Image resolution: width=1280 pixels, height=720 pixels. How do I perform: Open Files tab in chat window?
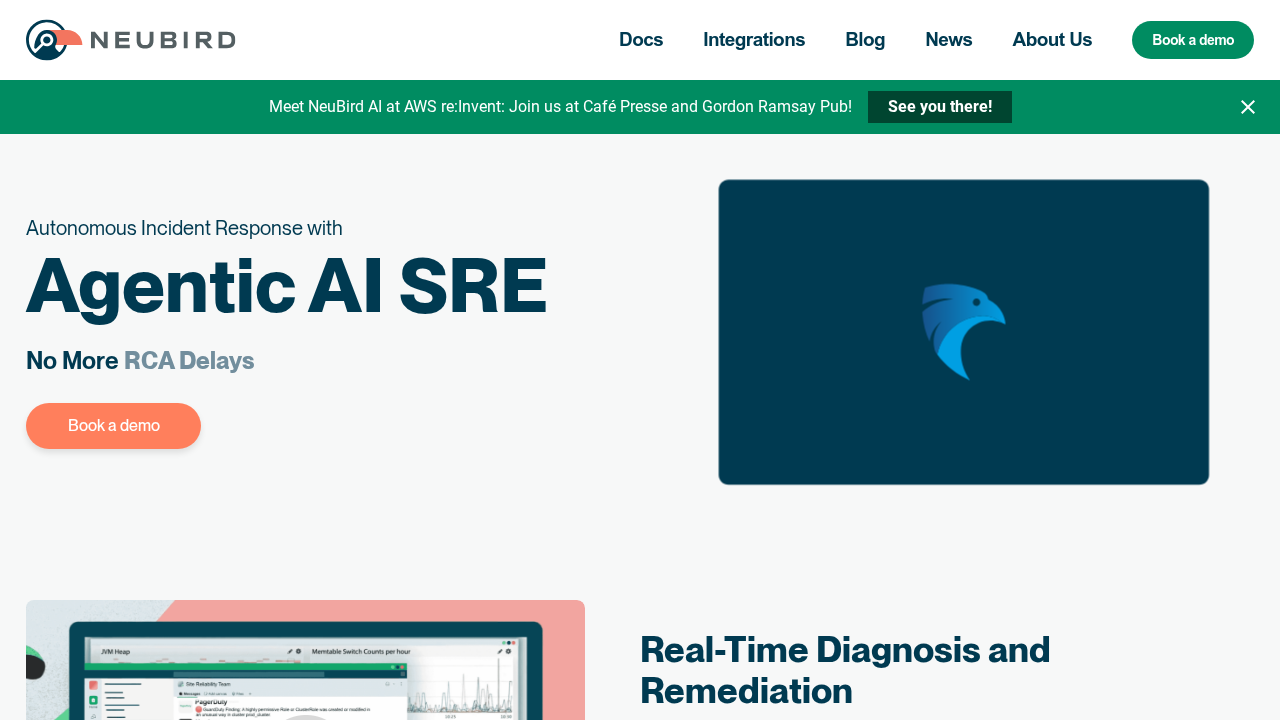click(239, 693)
